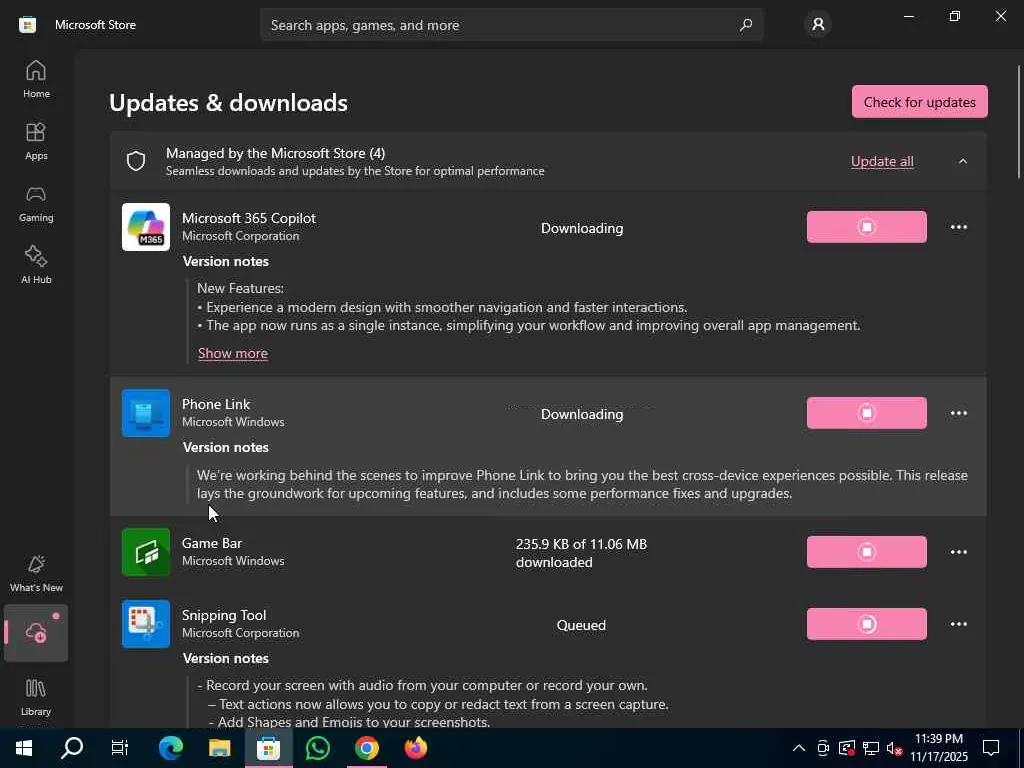Go to the Gaming section
Viewport: 1024px width, 768px height.
(36, 203)
